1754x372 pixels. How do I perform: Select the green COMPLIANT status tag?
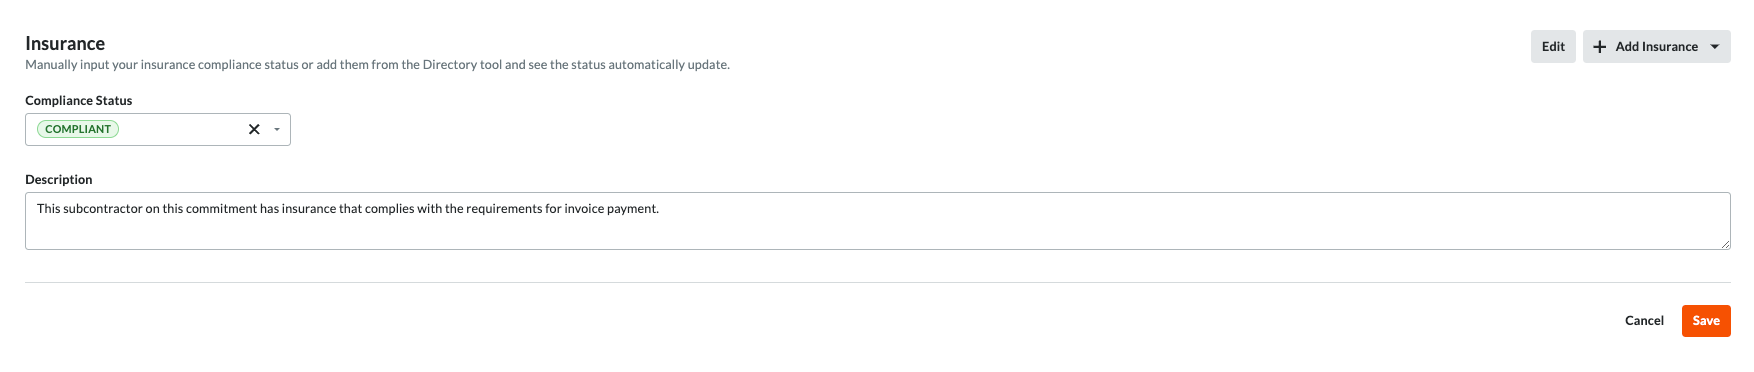click(x=78, y=129)
